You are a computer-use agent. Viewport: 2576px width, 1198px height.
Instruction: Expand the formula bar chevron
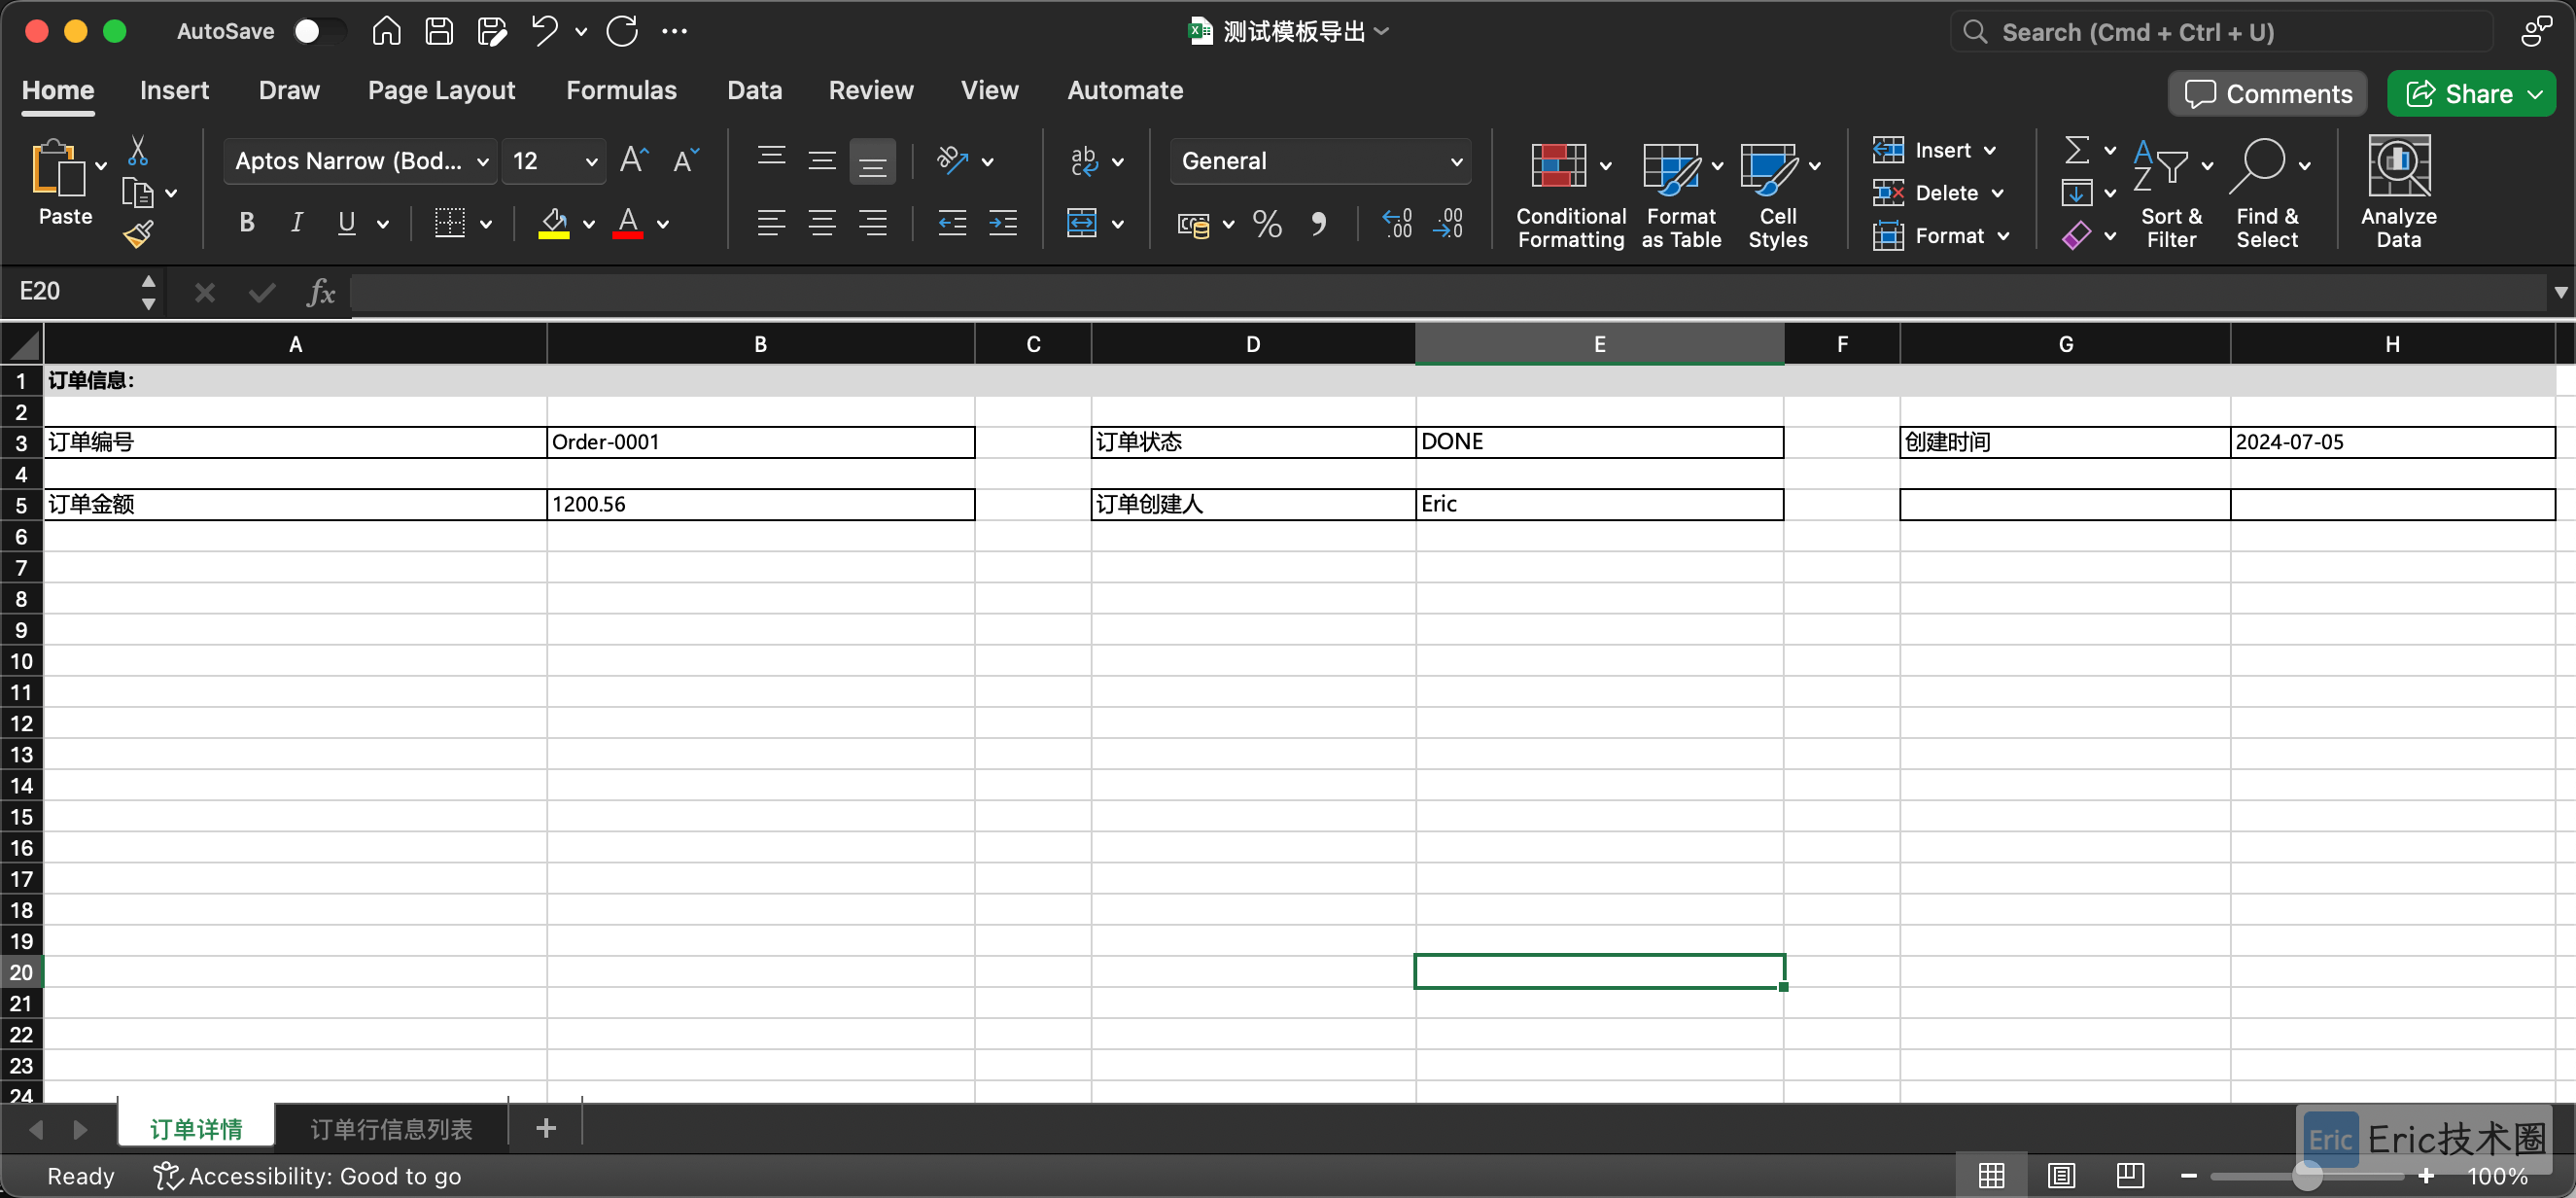pos(2560,292)
